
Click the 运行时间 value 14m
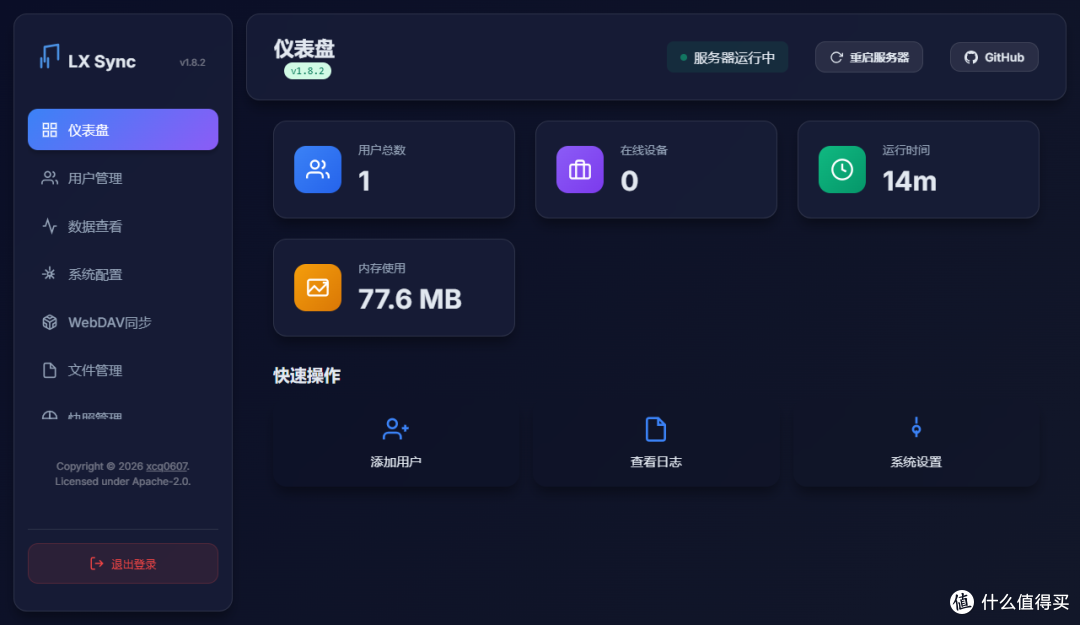[909, 181]
